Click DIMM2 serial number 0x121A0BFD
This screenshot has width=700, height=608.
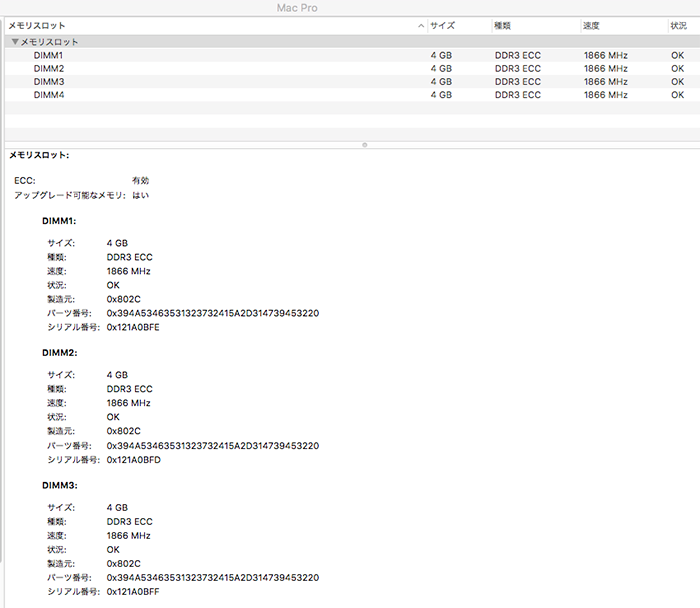tap(133, 460)
